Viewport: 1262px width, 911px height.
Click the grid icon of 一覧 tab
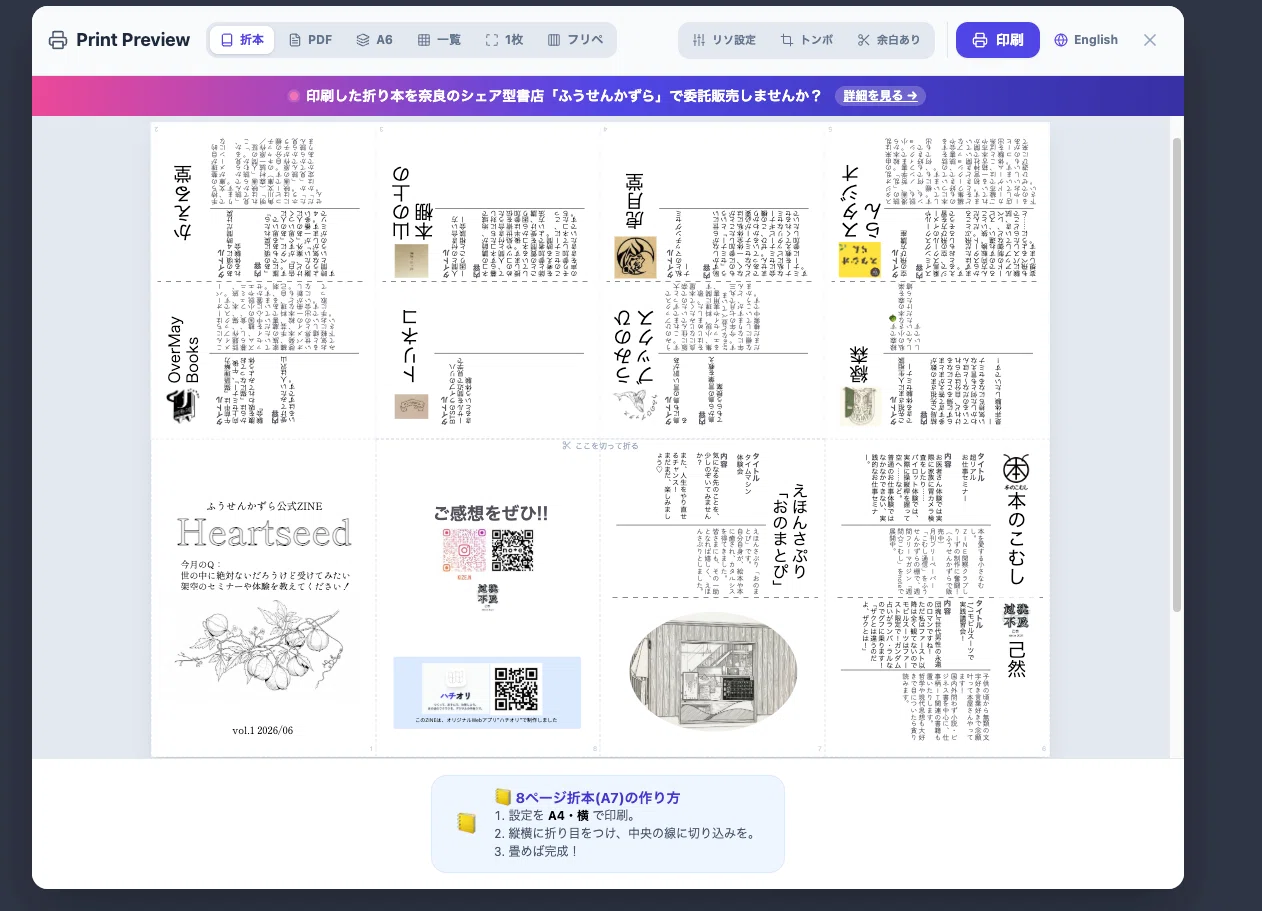(424, 40)
